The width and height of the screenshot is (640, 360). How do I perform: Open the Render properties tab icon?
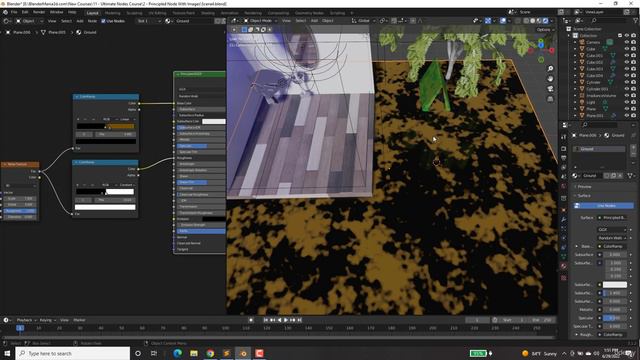click(x=564, y=148)
